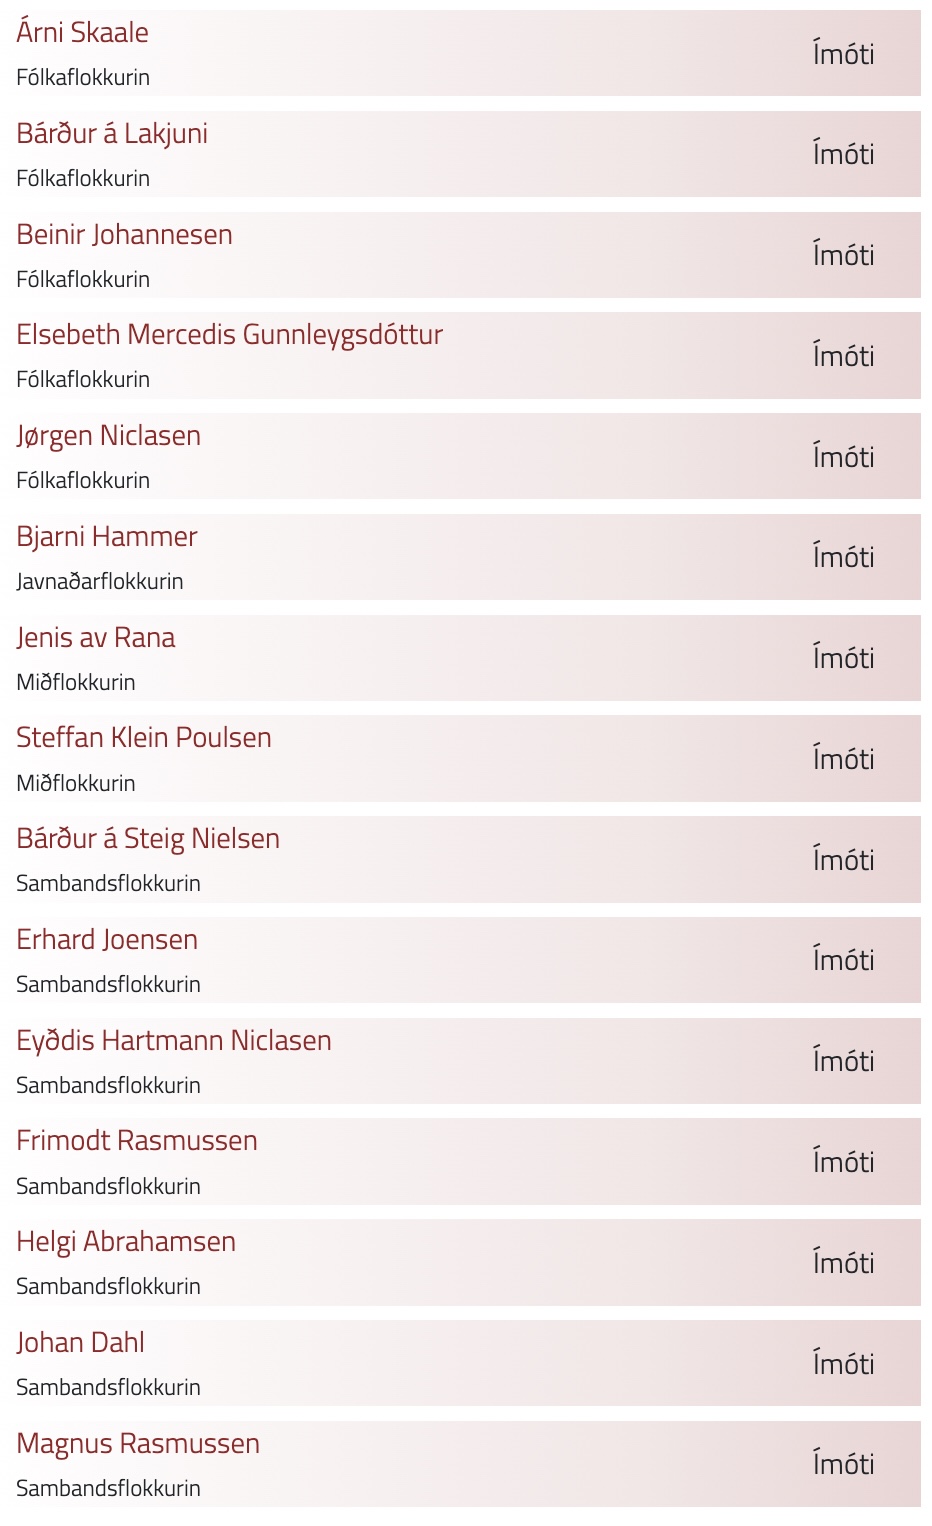Image resolution: width=932 pixels, height=1526 pixels.
Task: Open Bjarni Hammer's profile
Action: pyautogui.click(x=106, y=537)
